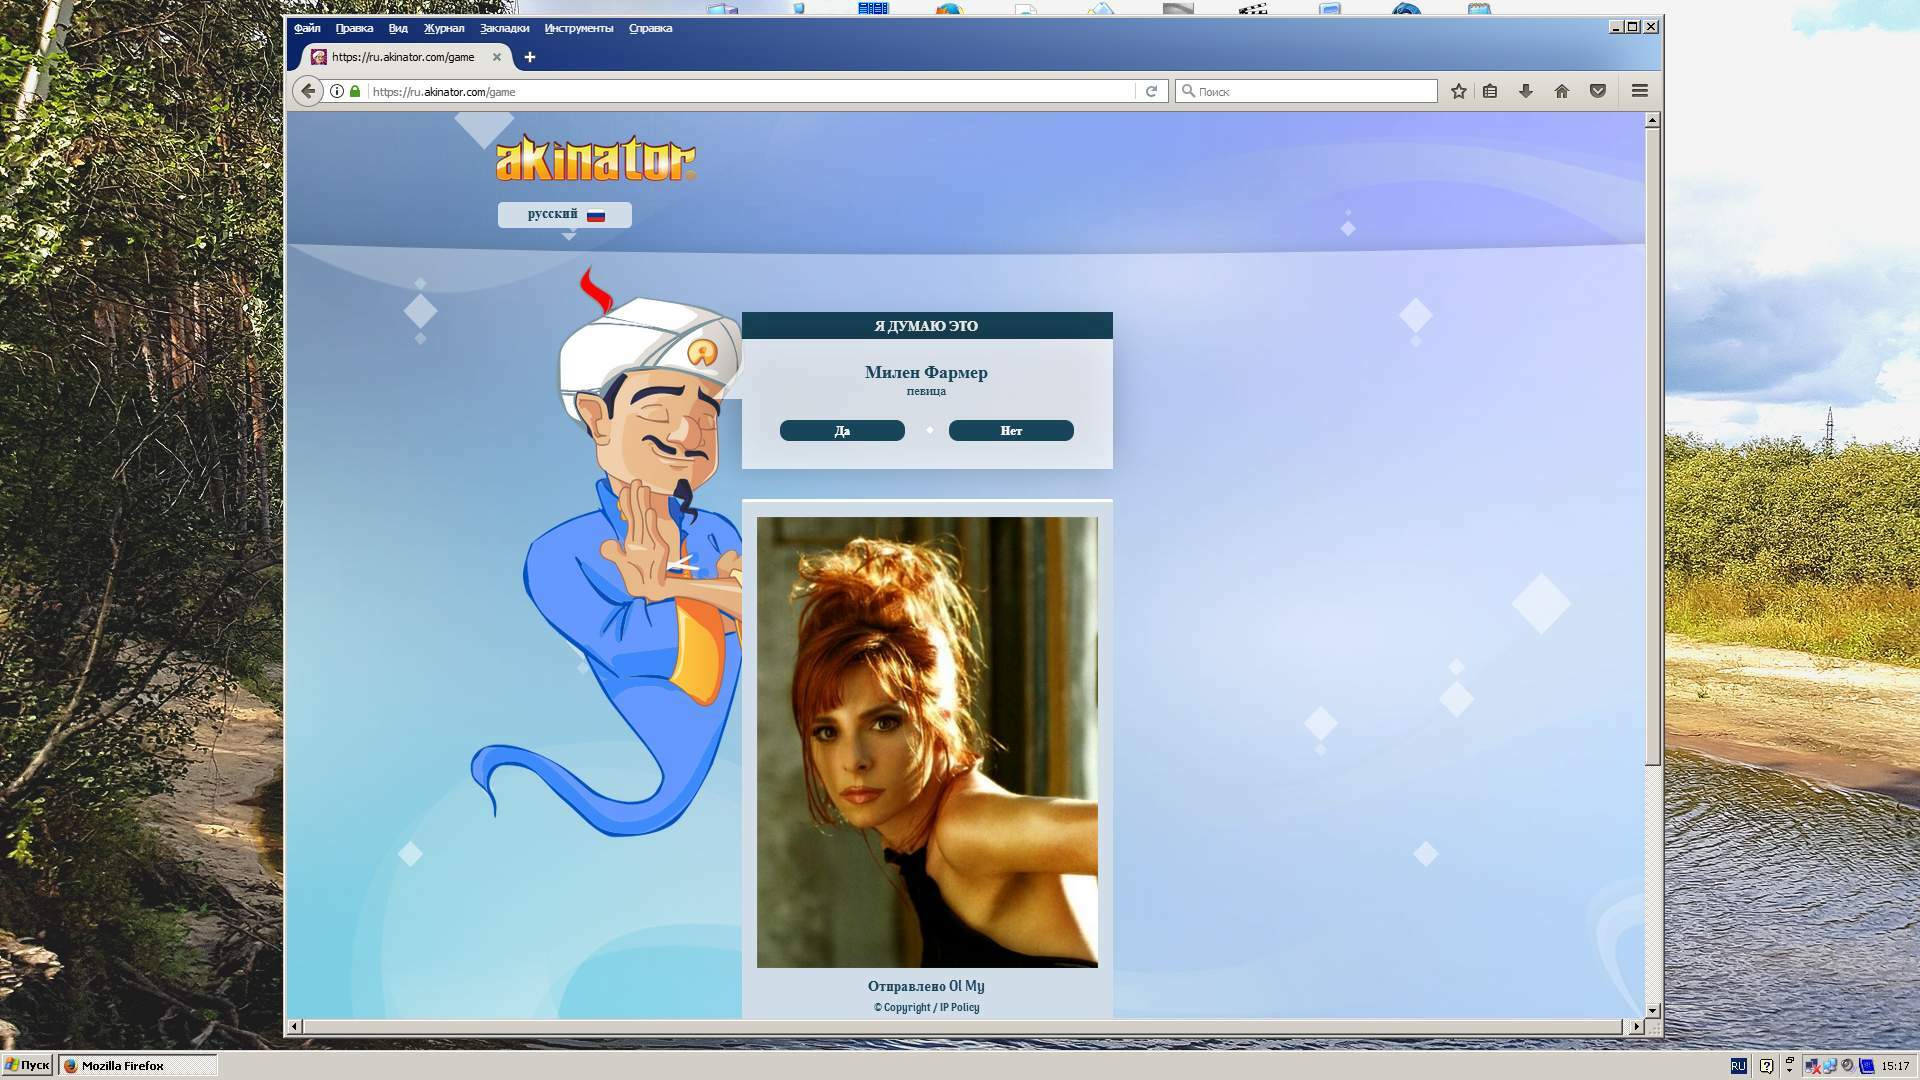1920x1080 pixels.
Task: Click the horizontal scrollbar right arrow
Action: pyautogui.click(x=1637, y=1027)
